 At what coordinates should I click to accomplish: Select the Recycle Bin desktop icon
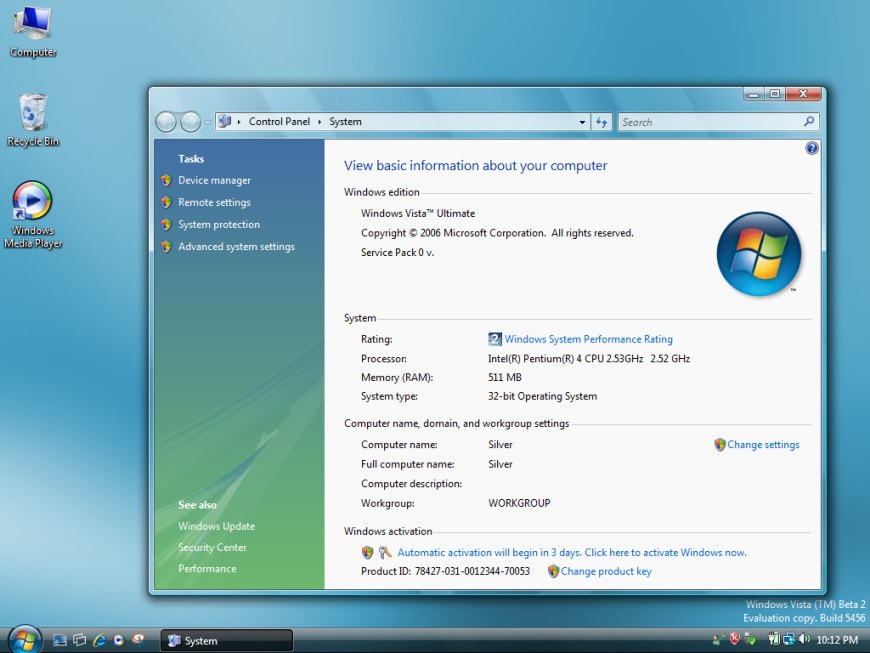point(33,120)
